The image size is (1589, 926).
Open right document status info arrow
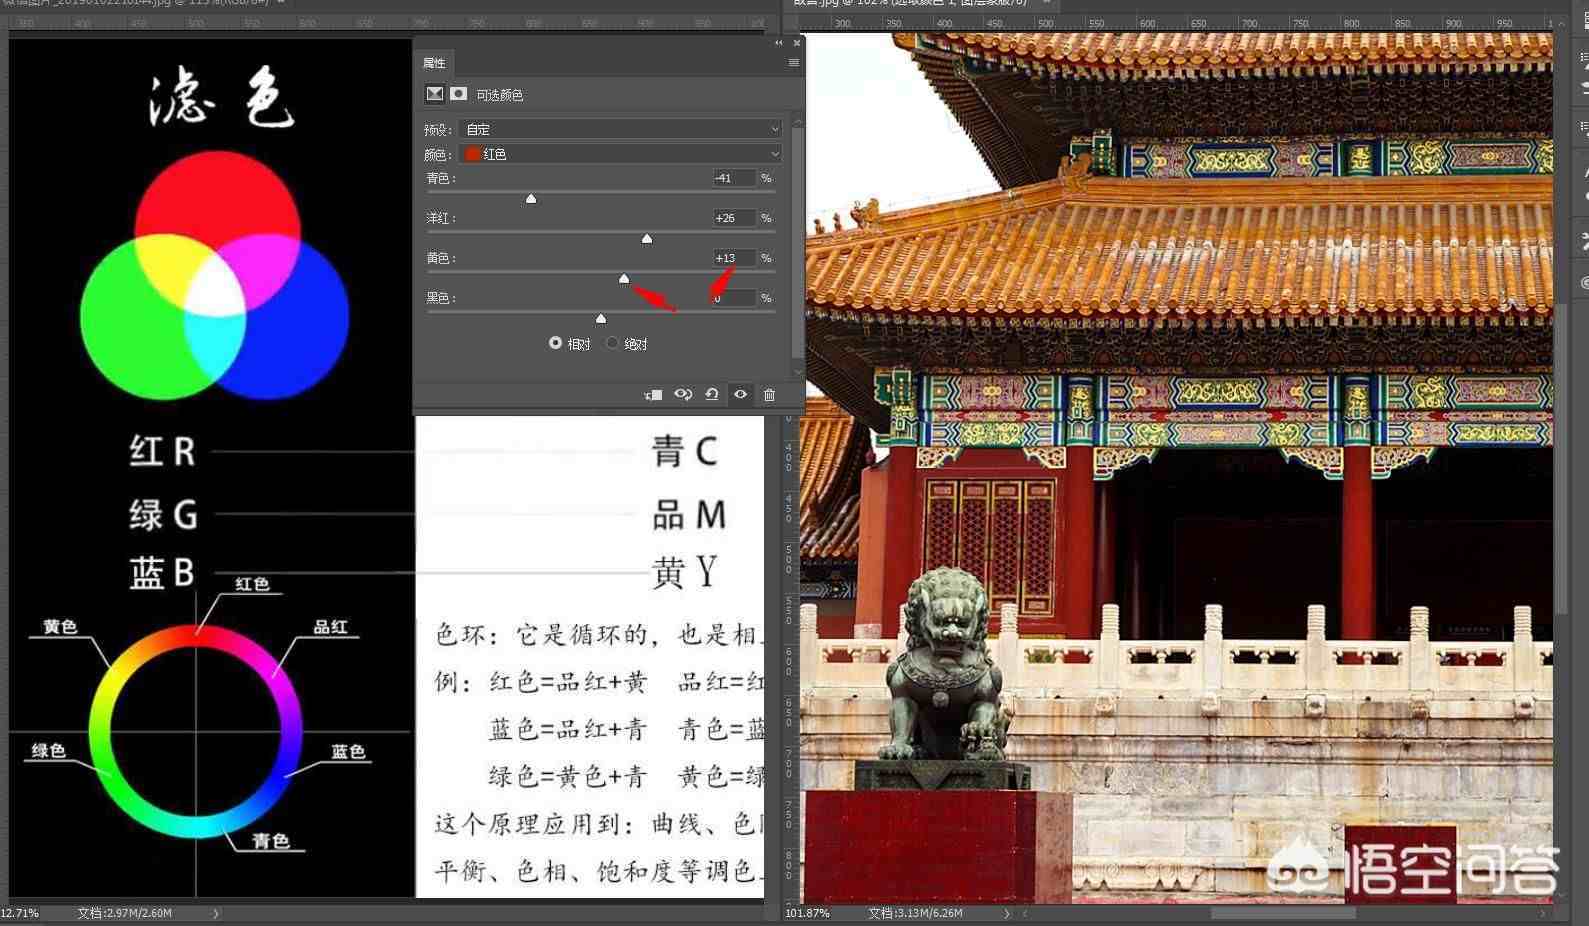[x=1007, y=913]
